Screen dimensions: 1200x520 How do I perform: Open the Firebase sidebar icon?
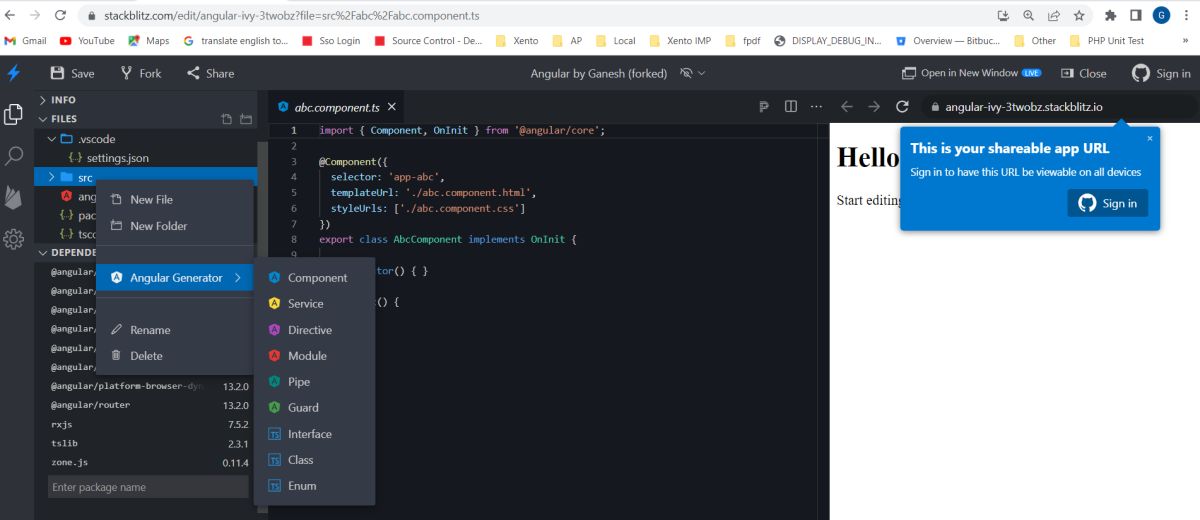point(14,196)
